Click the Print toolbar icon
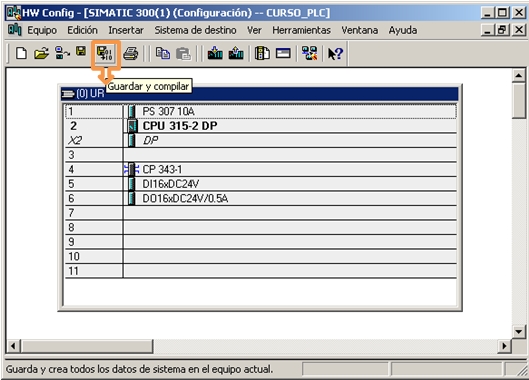The height and width of the screenshot is (380, 529). coord(131,53)
